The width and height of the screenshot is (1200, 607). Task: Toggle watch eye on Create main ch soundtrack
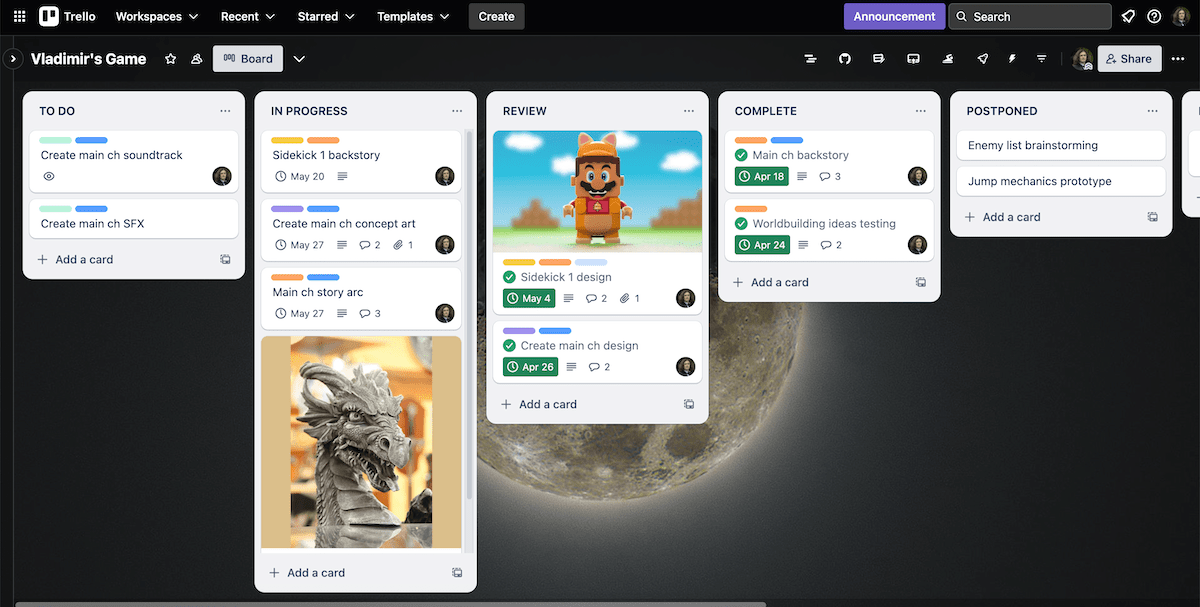[x=48, y=176]
